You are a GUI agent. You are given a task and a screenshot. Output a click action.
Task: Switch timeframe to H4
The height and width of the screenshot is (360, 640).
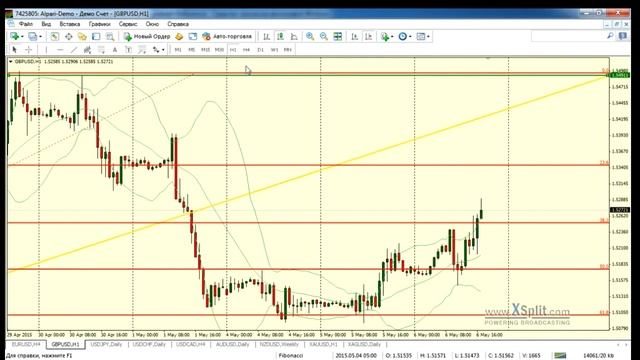[x=247, y=50]
